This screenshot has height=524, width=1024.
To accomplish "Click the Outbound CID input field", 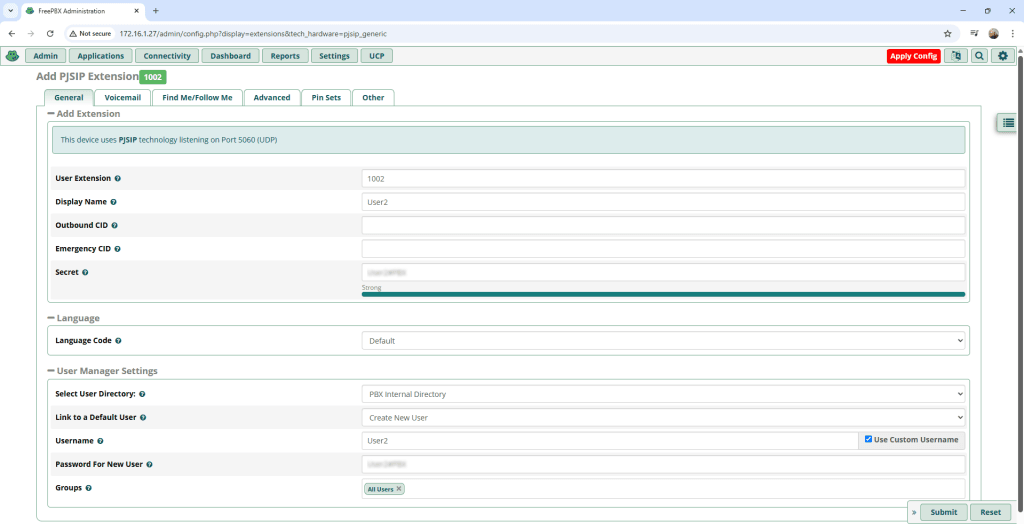I will [x=663, y=225].
